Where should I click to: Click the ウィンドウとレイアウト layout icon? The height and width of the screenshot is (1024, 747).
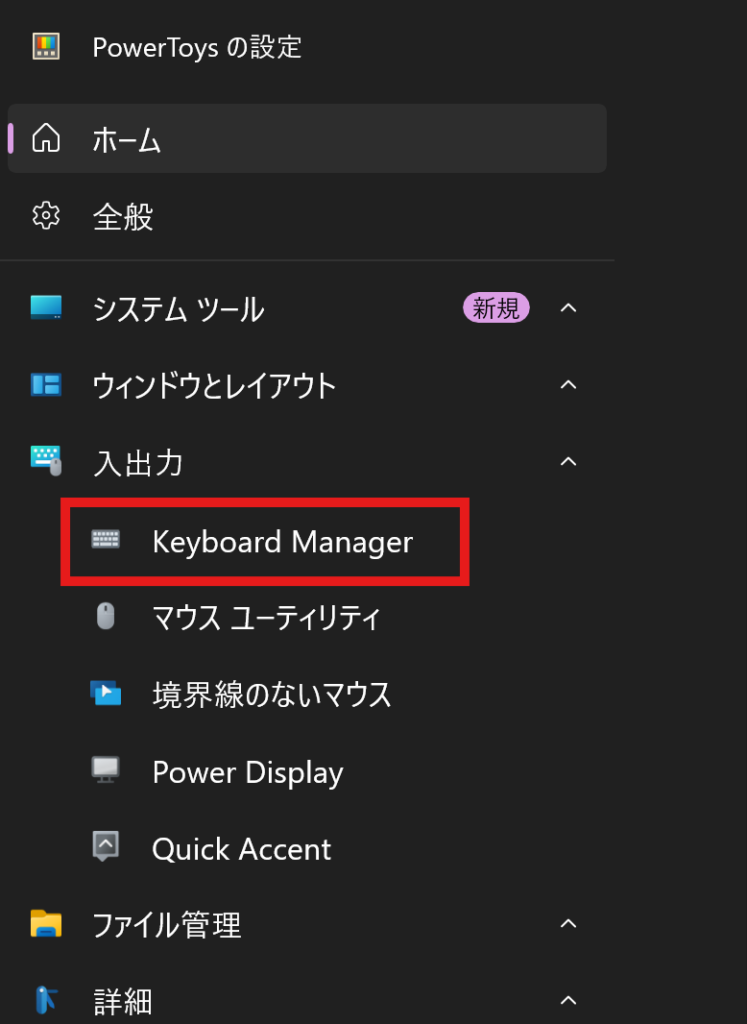click(x=46, y=385)
